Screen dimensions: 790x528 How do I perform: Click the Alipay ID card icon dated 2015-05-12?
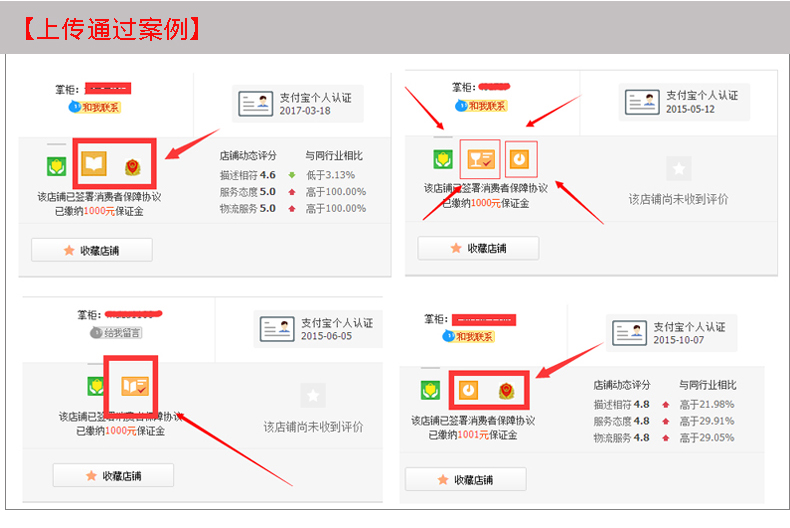coord(642,102)
